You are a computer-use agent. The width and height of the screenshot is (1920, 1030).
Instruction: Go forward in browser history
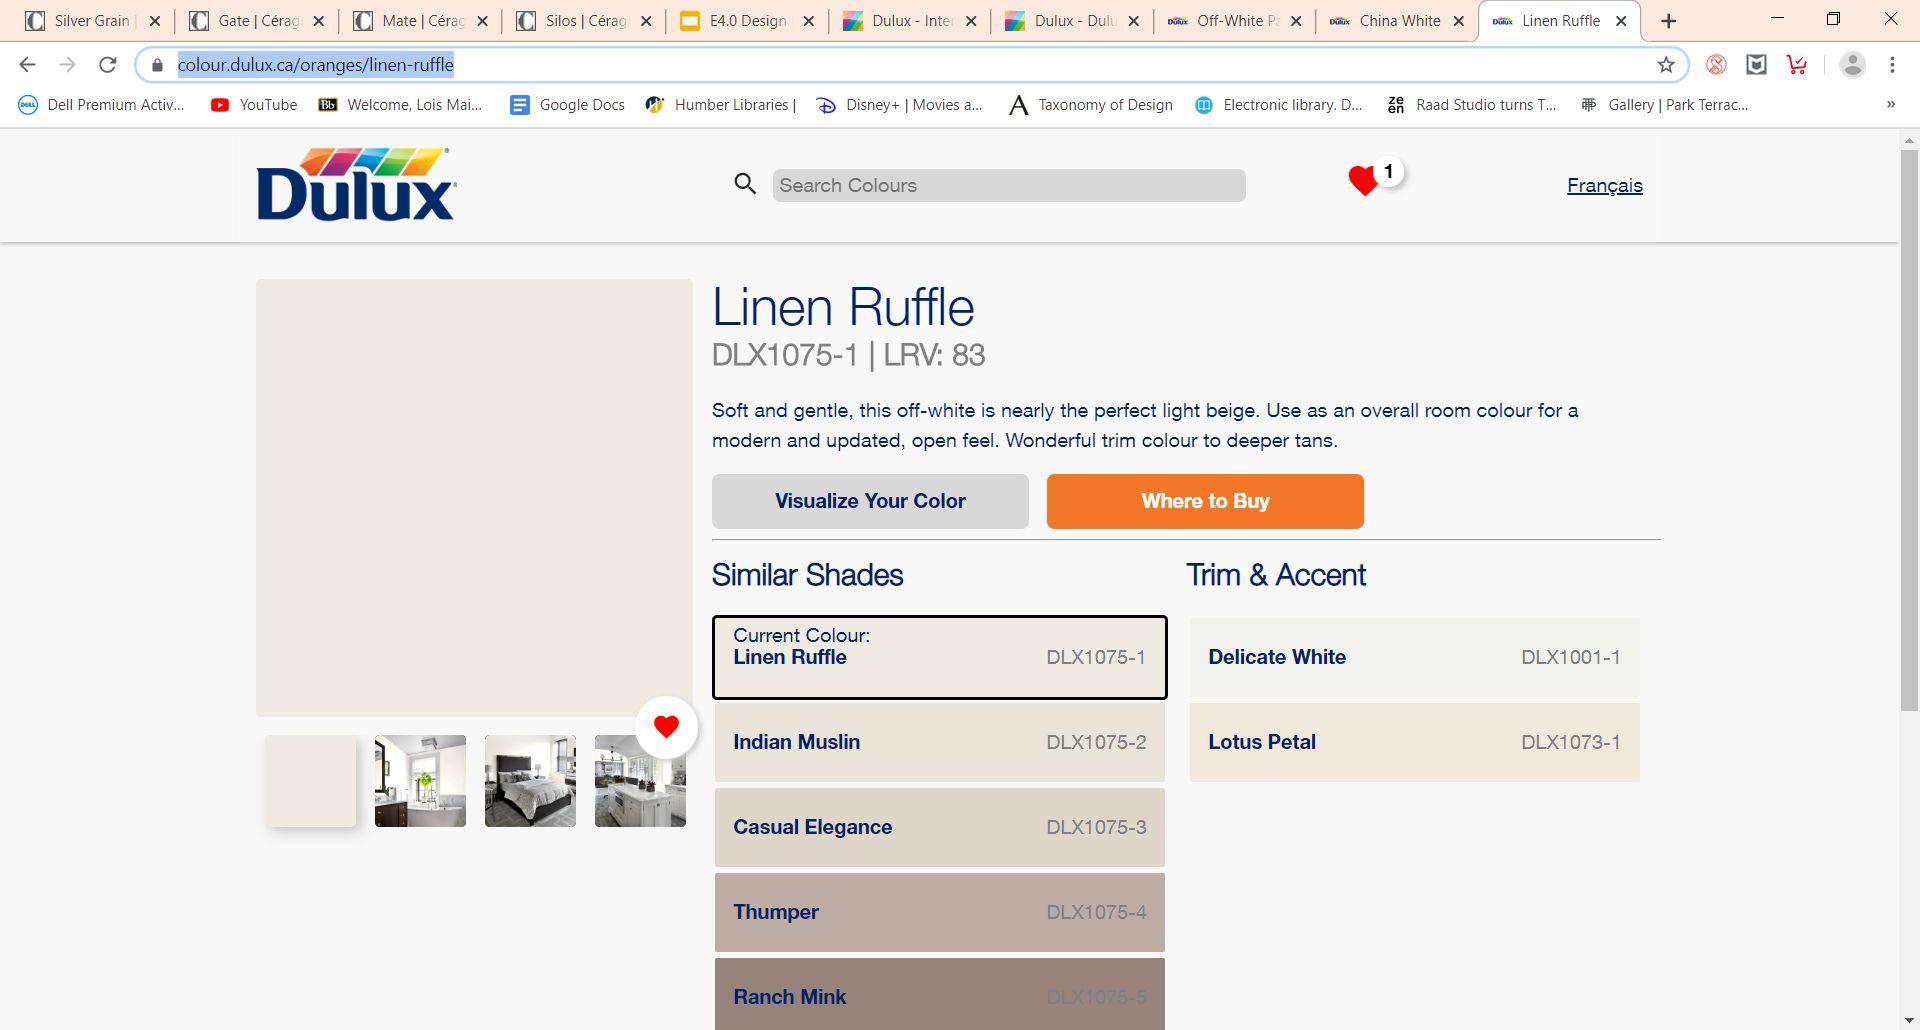tap(67, 65)
